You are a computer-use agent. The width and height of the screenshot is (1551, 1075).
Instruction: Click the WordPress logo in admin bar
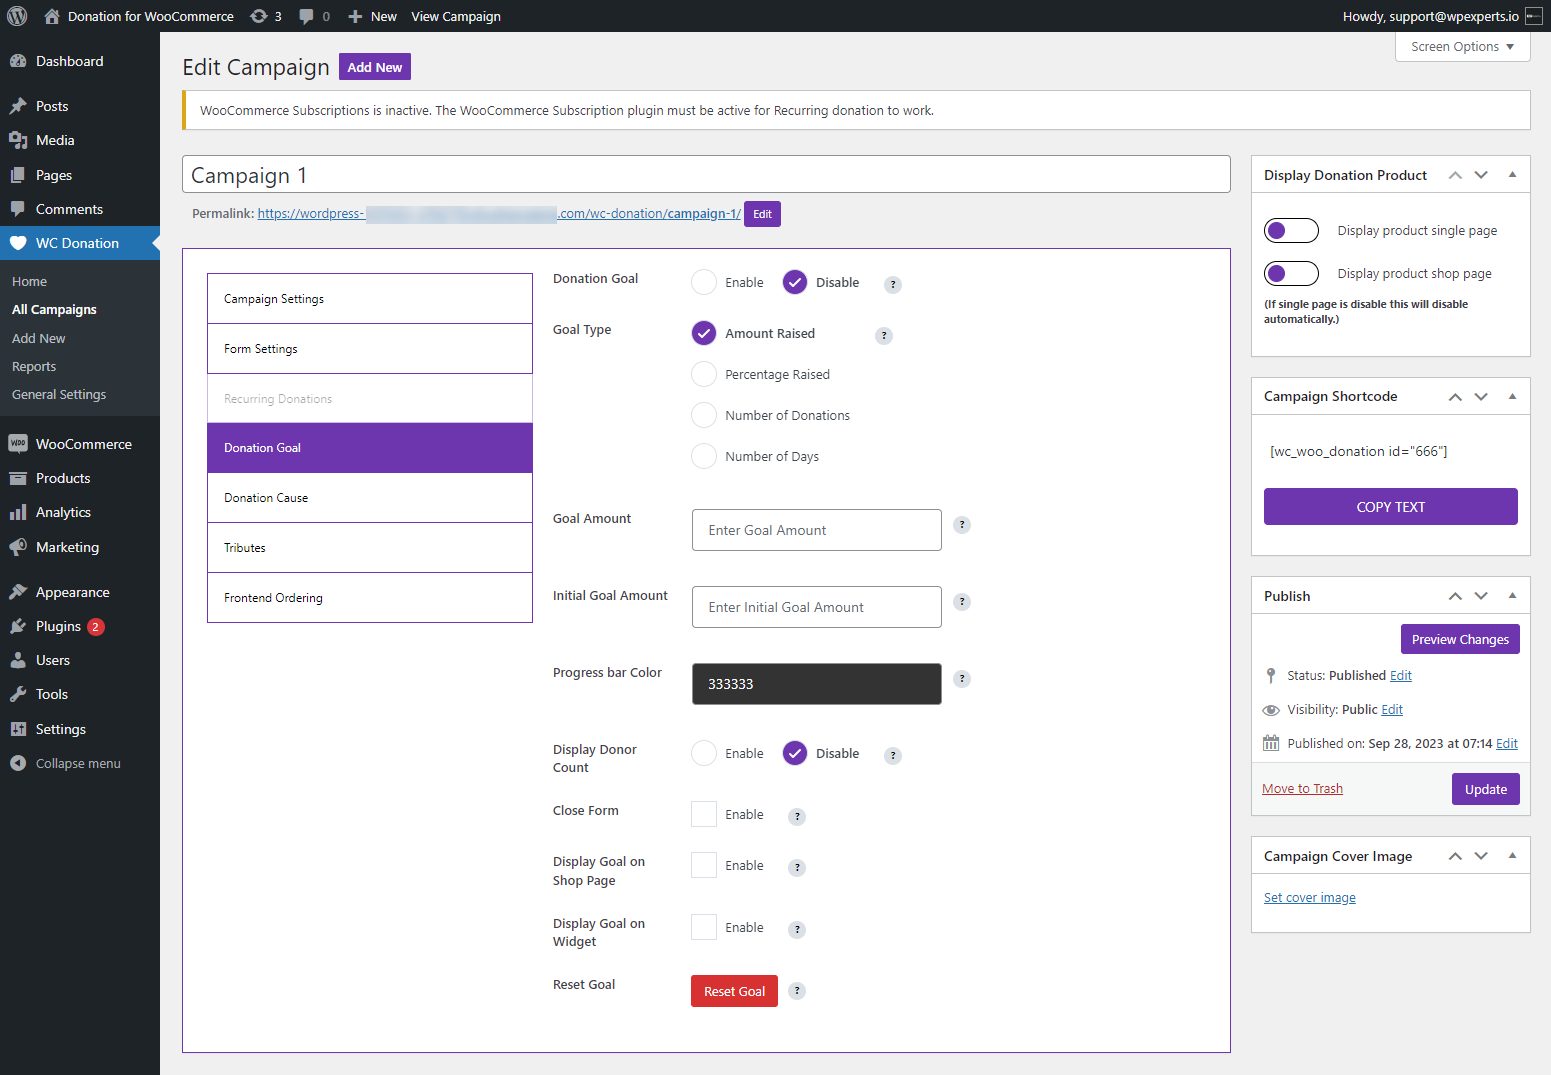coord(17,16)
